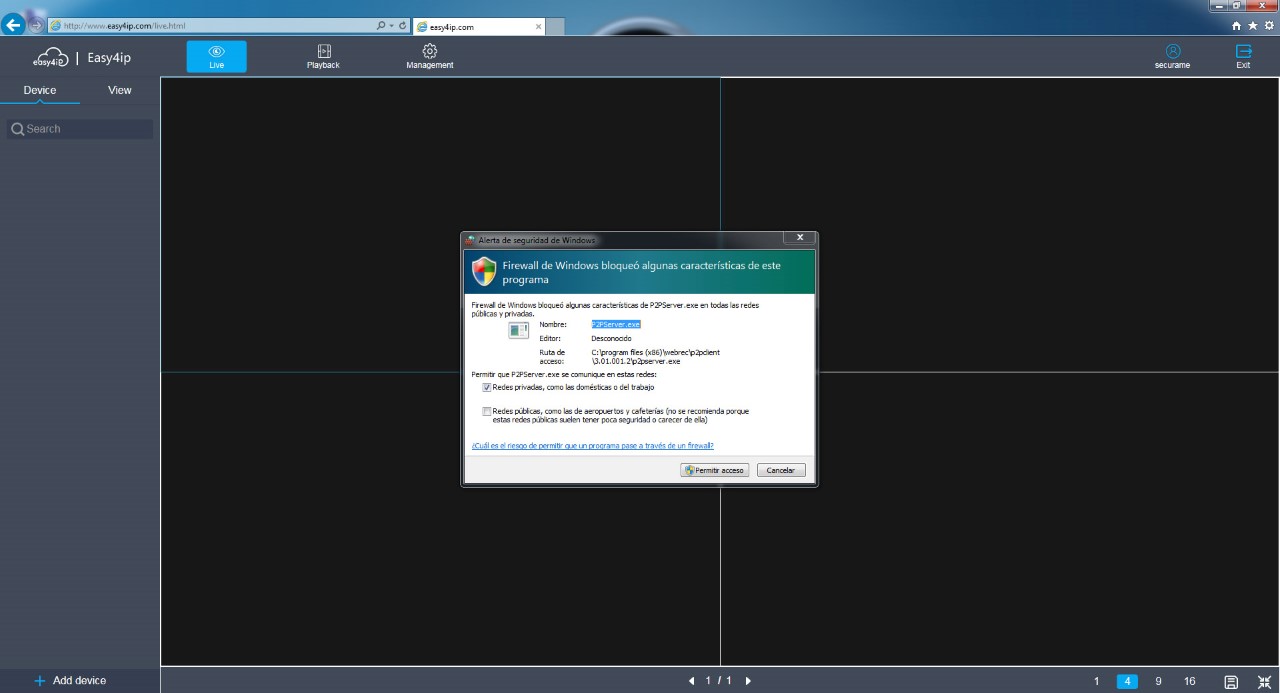1280x693 pixels.
Task: Switch to the Device tab
Action: point(40,90)
